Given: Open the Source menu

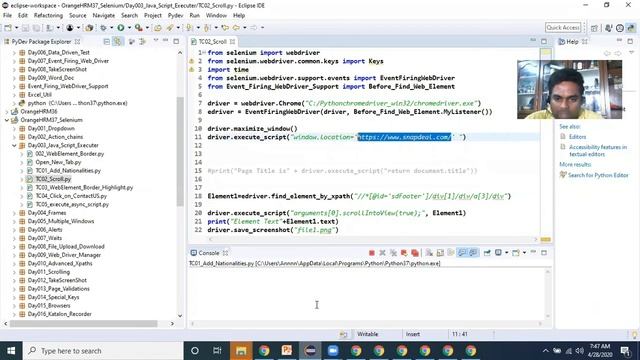Looking at the screenshot, I should coord(78,16).
